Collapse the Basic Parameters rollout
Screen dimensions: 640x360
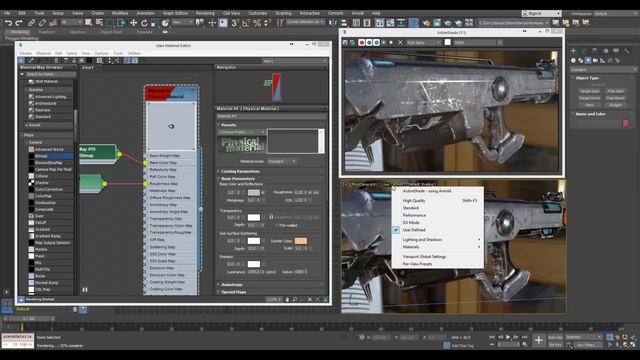[x=238, y=178]
